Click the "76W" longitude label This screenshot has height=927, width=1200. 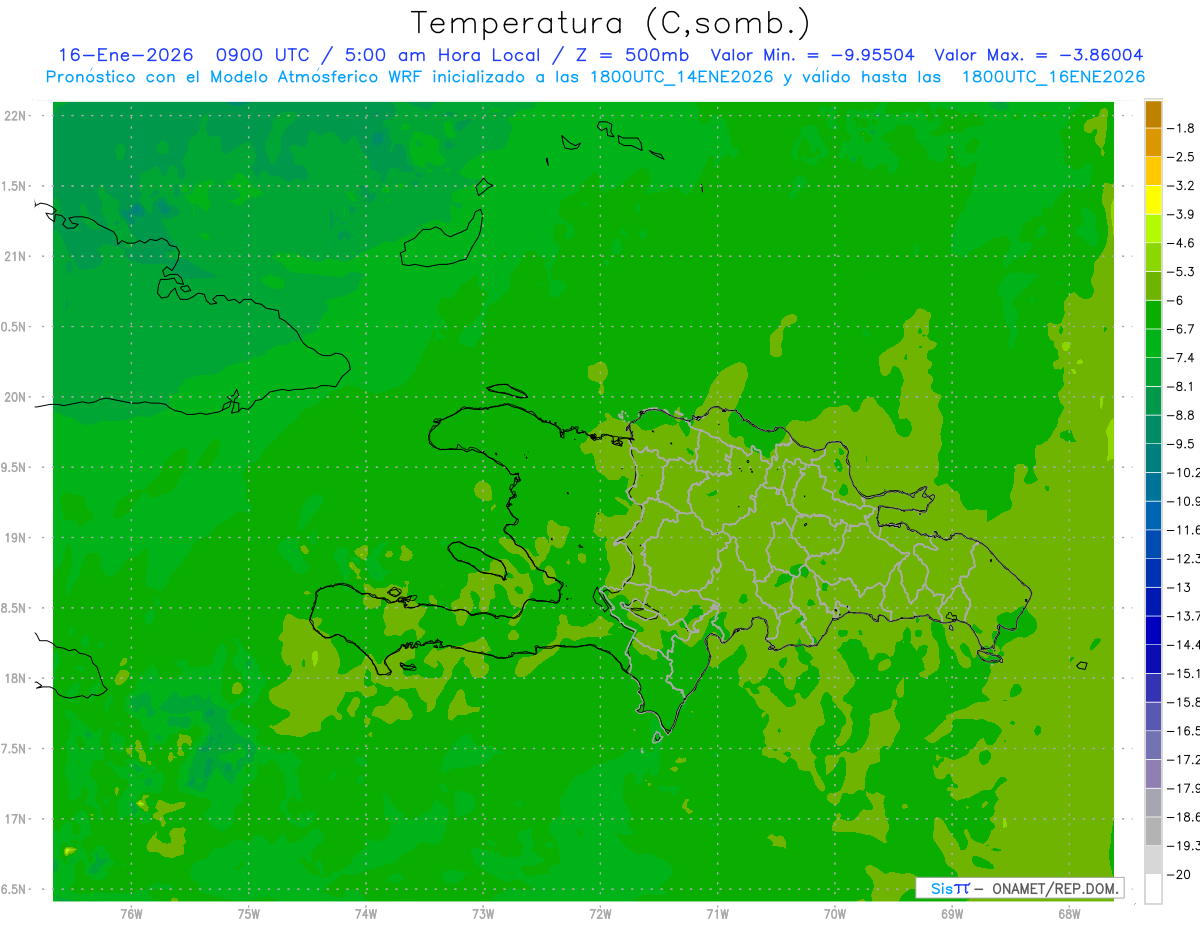click(131, 913)
